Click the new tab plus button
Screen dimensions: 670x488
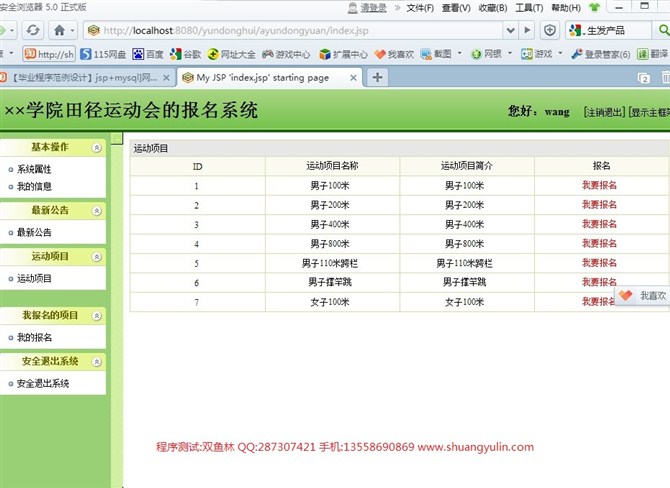377,77
